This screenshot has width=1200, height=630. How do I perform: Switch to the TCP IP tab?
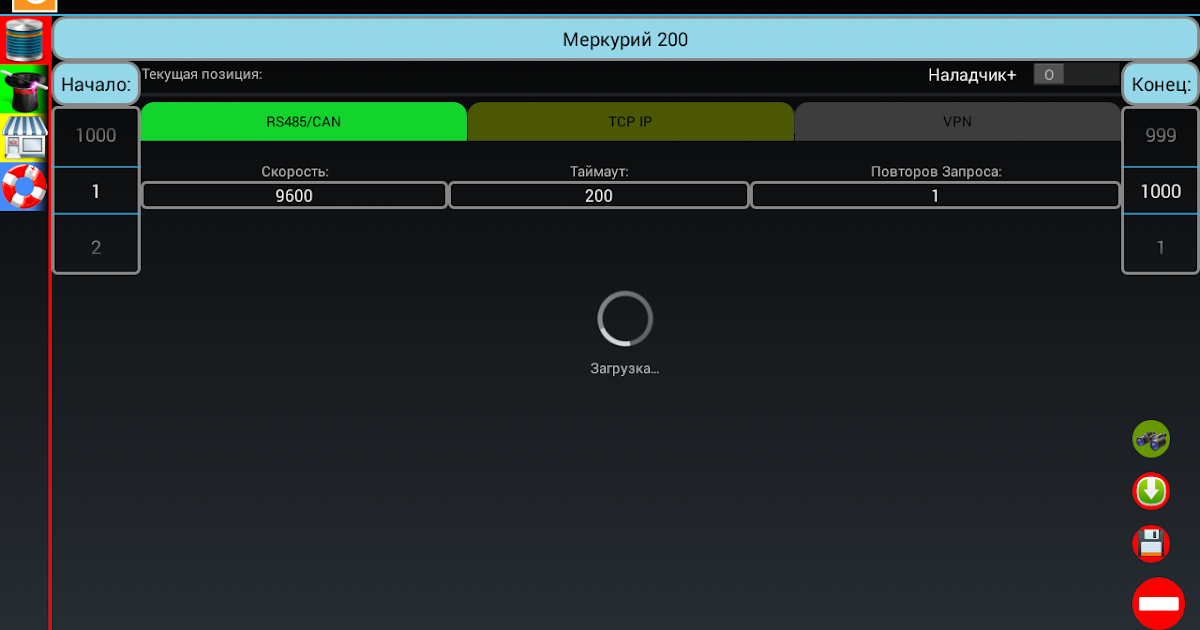click(631, 122)
